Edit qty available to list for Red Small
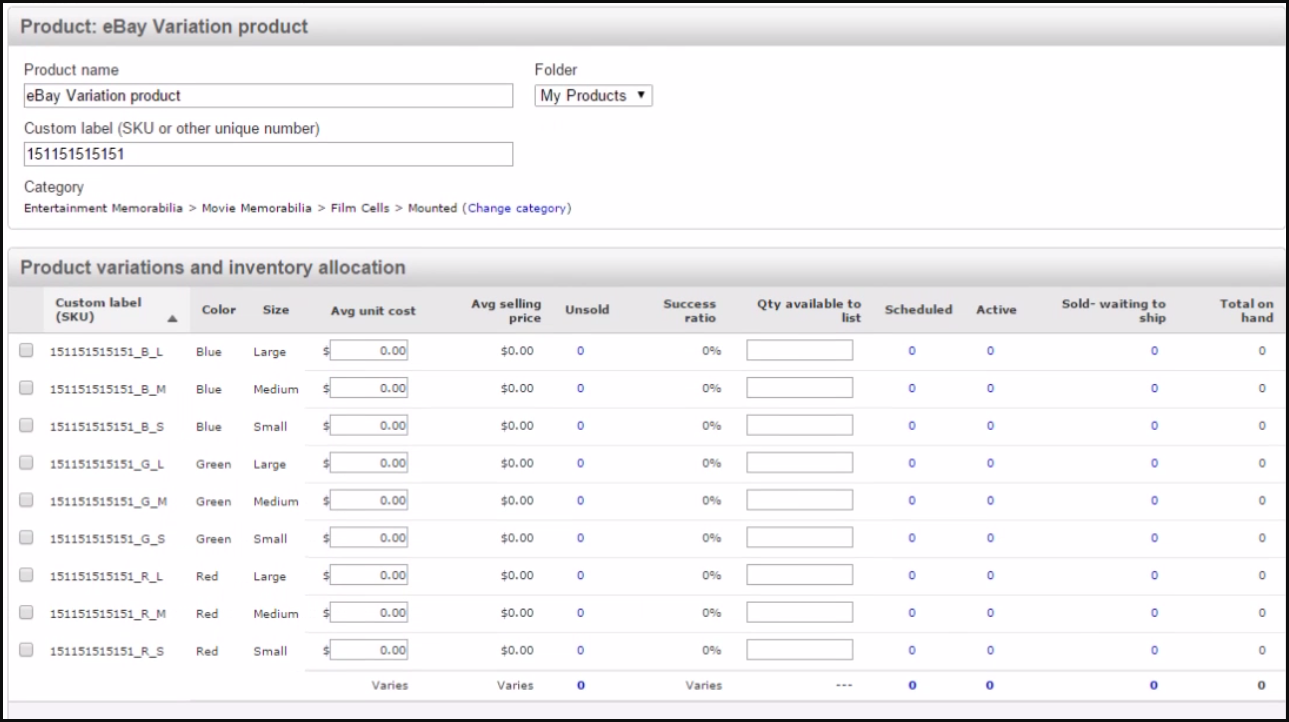This screenshot has height=722, width=1289. (x=799, y=650)
